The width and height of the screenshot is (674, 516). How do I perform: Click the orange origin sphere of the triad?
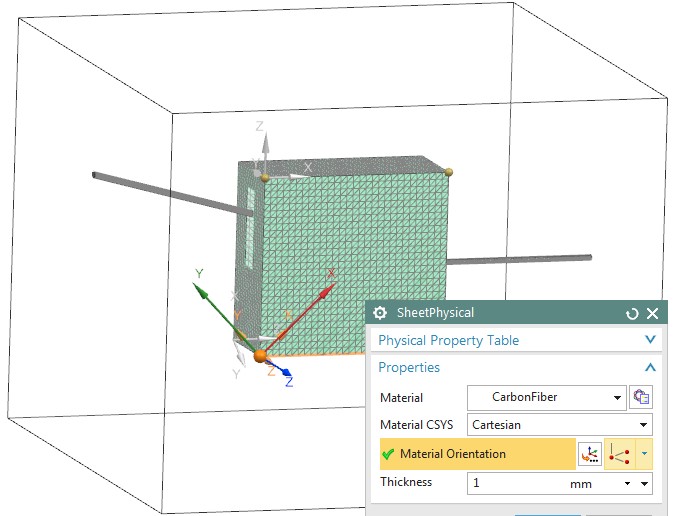click(260, 355)
